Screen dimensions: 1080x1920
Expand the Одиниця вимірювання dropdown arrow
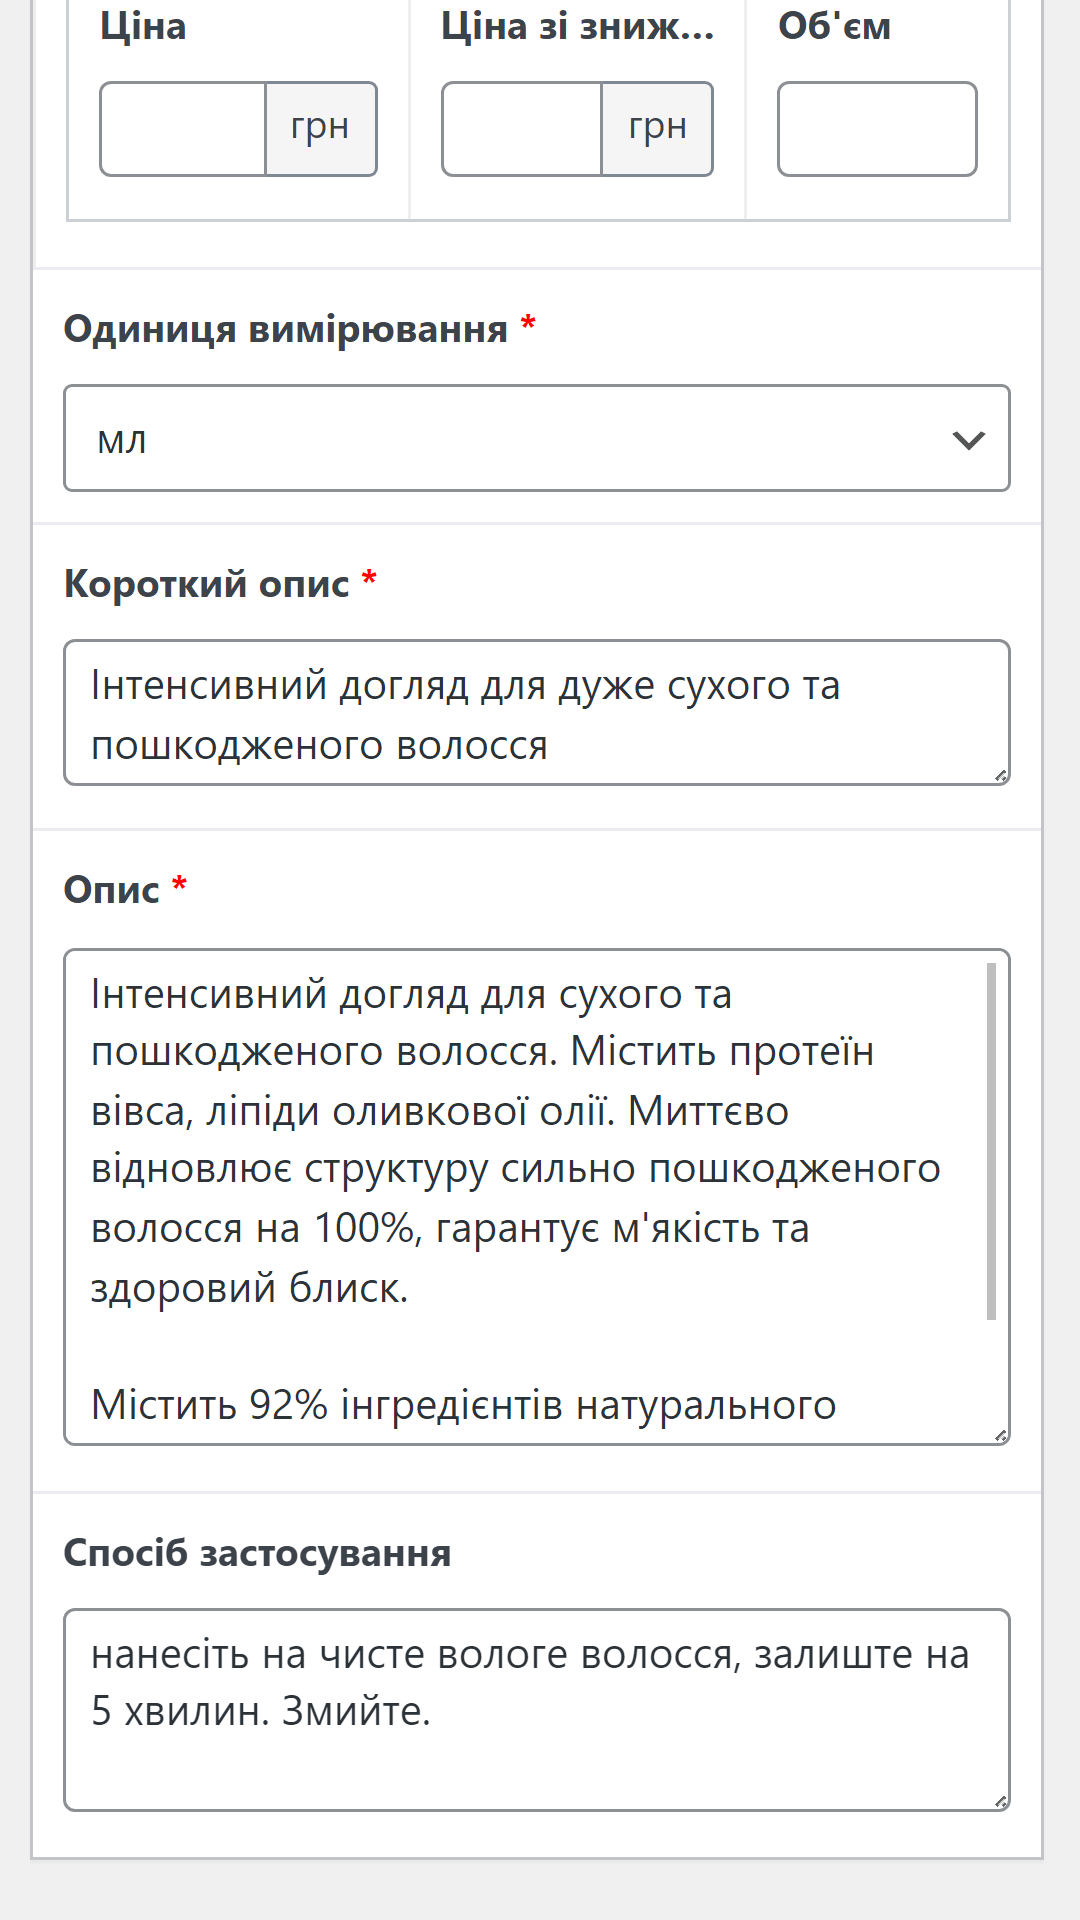(x=968, y=439)
